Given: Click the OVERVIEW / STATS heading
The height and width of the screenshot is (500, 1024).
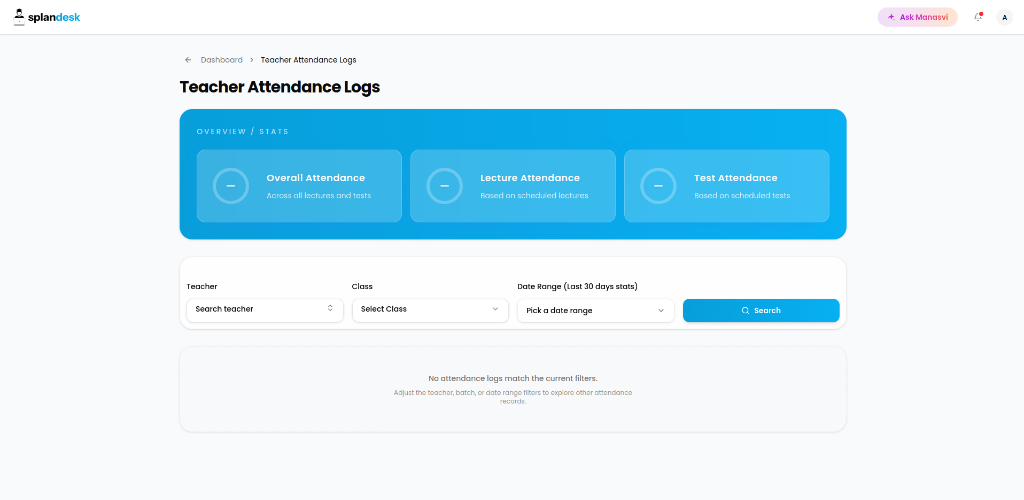Looking at the screenshot, I should 242,132.
